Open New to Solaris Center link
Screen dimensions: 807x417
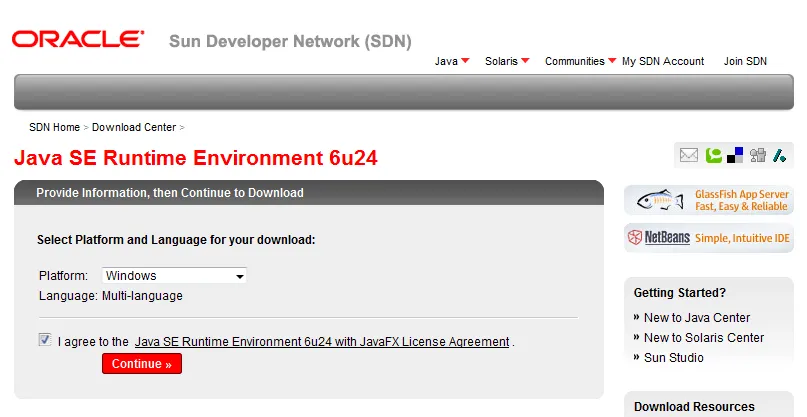click(x=704, y=338)
